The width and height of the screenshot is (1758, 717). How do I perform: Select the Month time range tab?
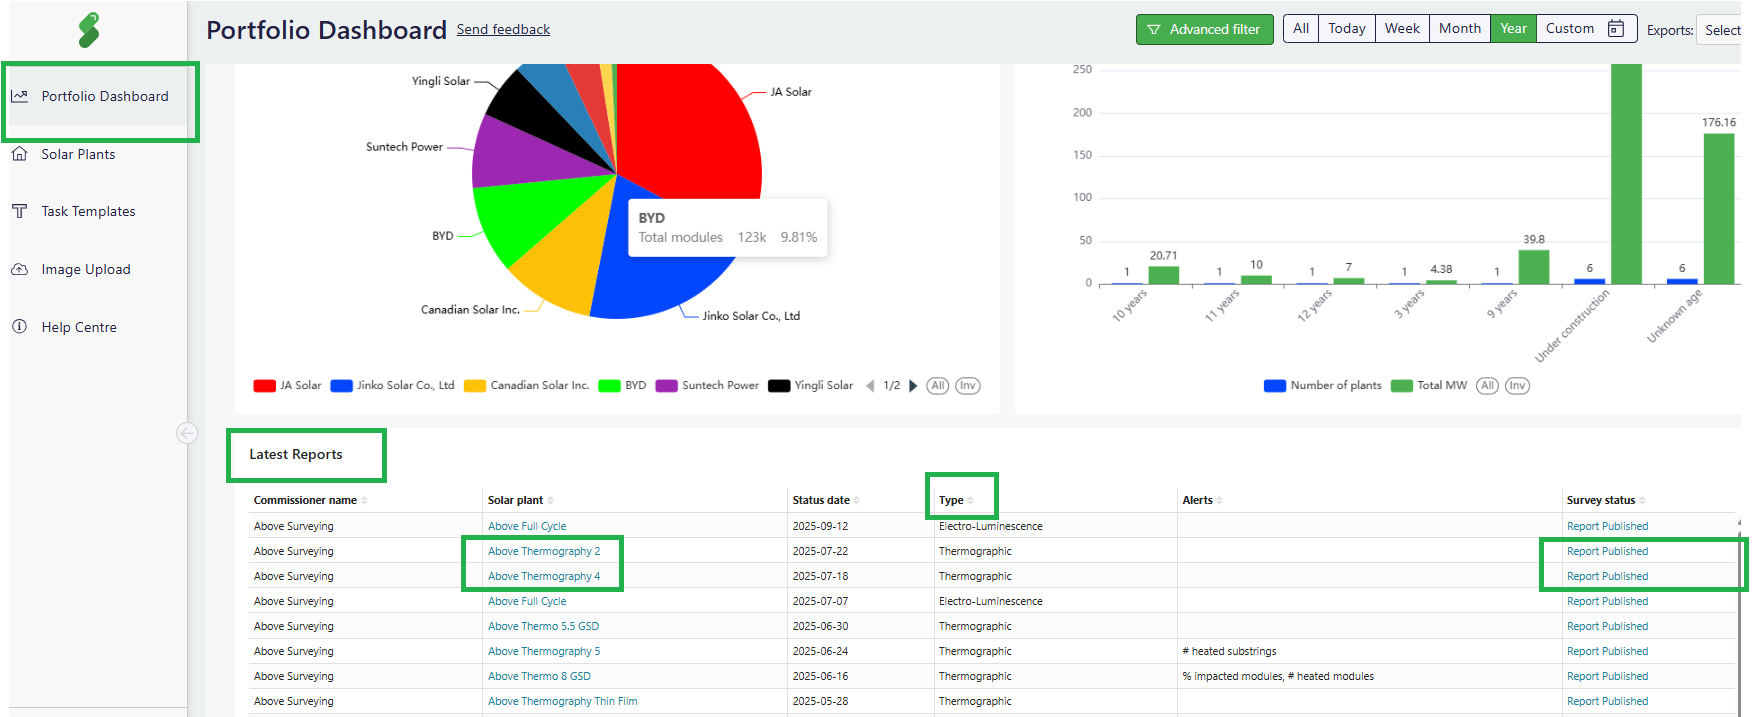point(1459,29)
